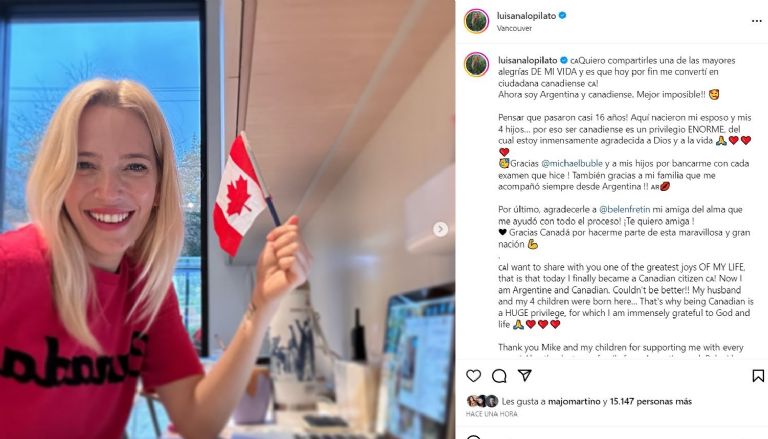Open luisanalopilato profile picture in header

coord(476,21)
